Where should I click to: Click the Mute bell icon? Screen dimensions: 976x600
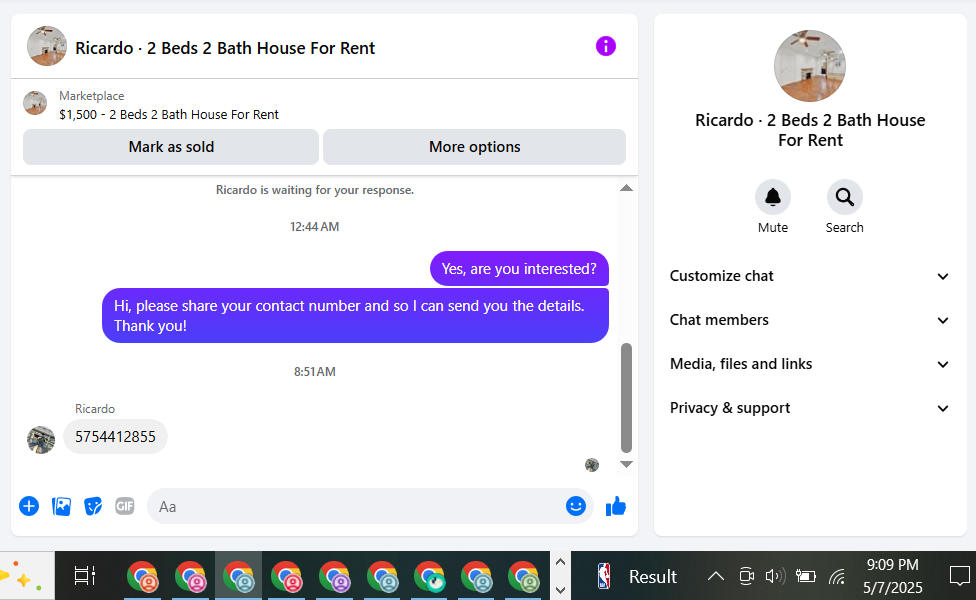coord(772,197)
